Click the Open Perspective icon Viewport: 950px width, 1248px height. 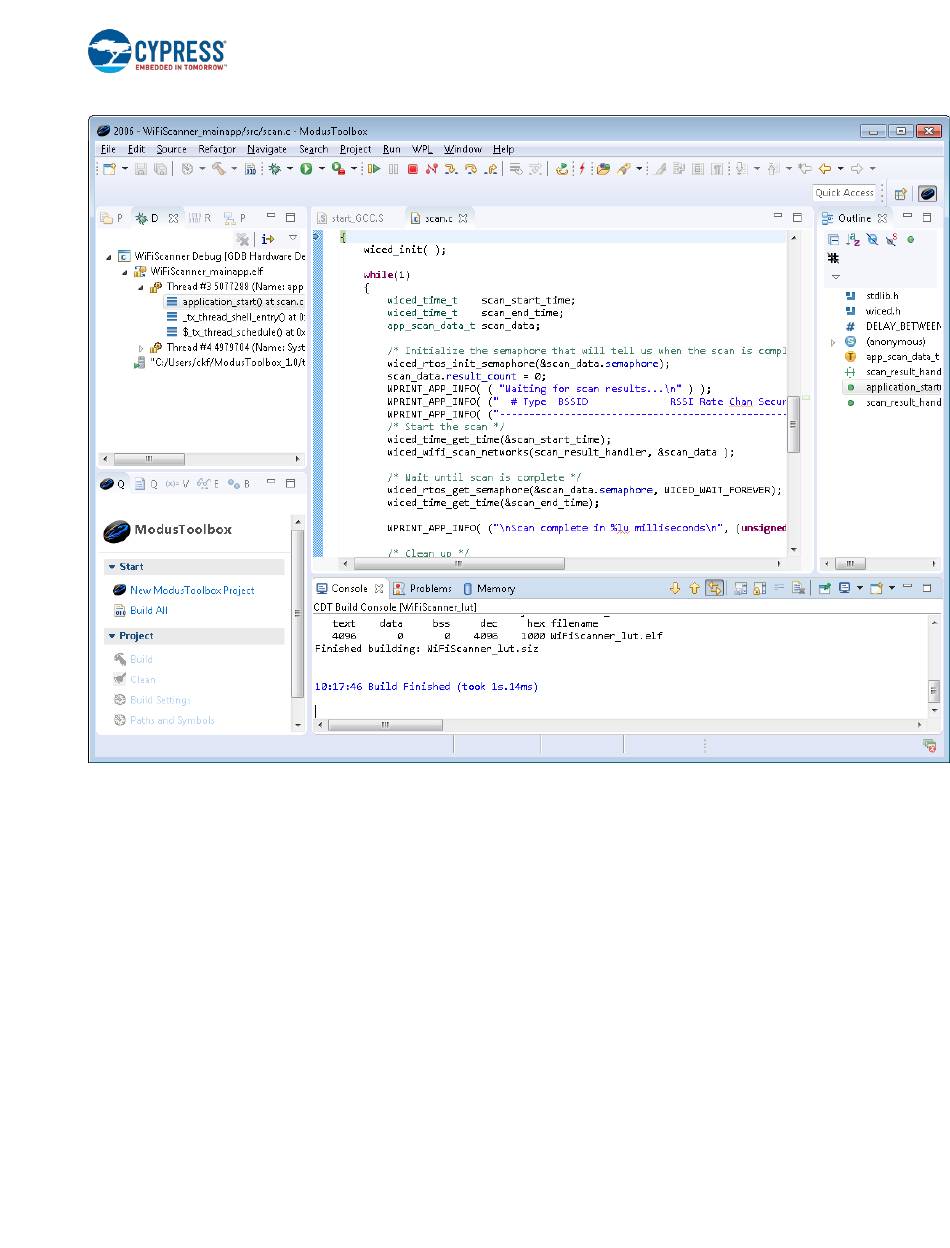900,194
